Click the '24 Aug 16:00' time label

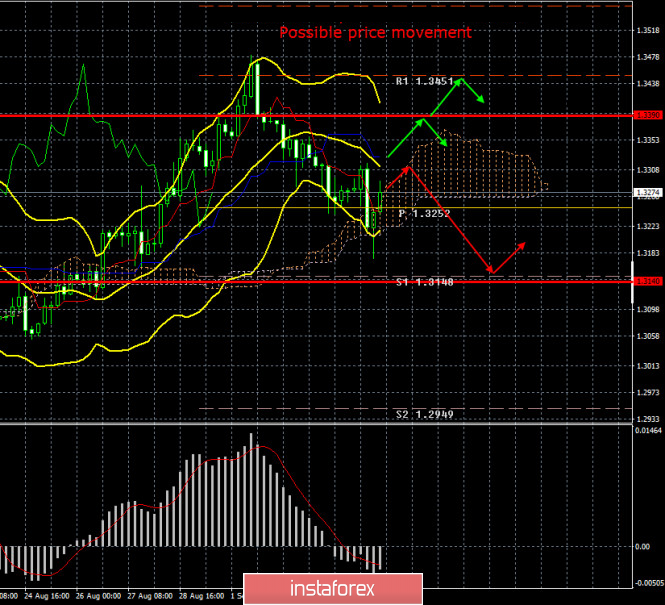47,596
